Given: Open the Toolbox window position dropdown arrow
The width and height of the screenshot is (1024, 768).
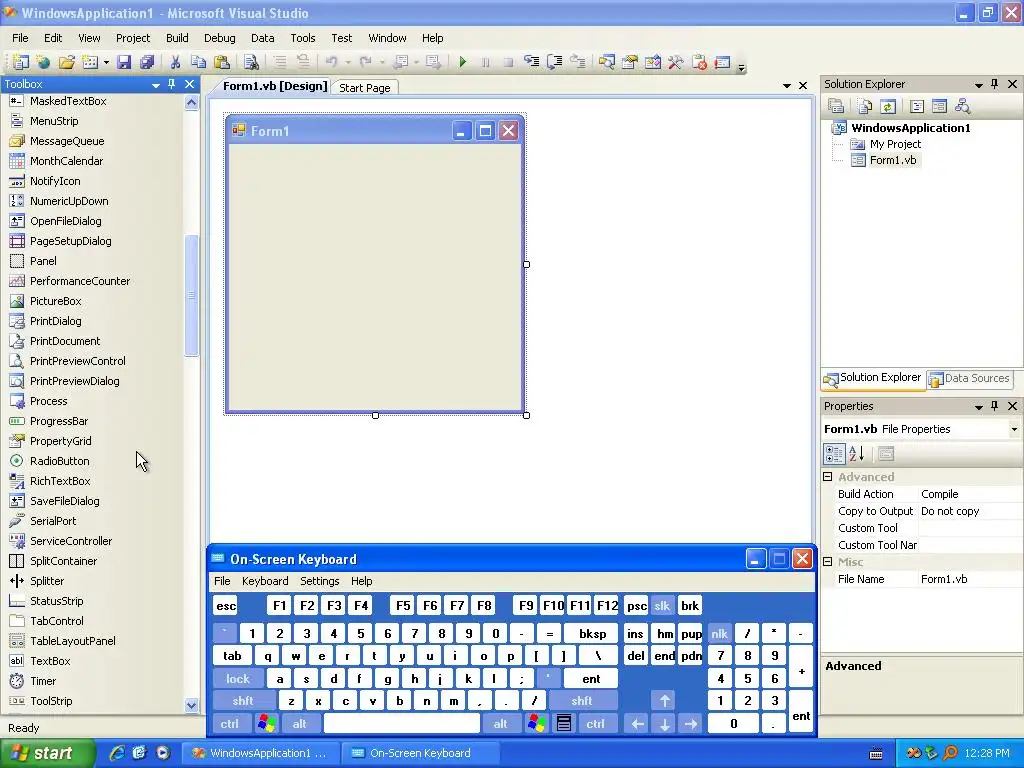Looking at the screenshot, I should [x=155, y=85].
